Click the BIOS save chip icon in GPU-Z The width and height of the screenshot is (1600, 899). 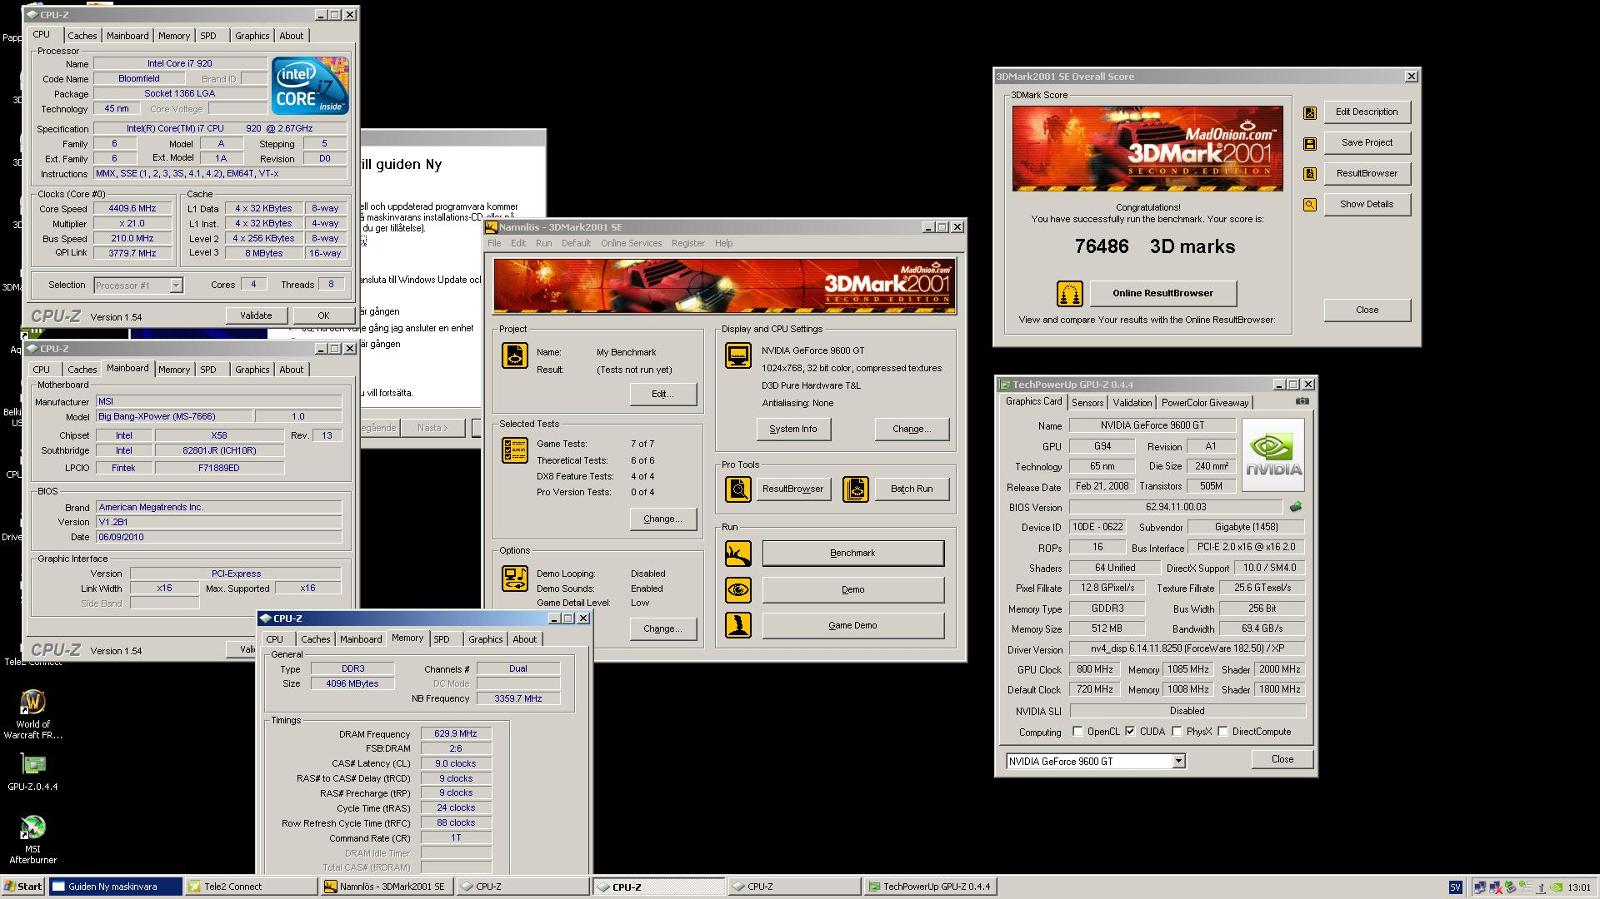(1295, 507)
